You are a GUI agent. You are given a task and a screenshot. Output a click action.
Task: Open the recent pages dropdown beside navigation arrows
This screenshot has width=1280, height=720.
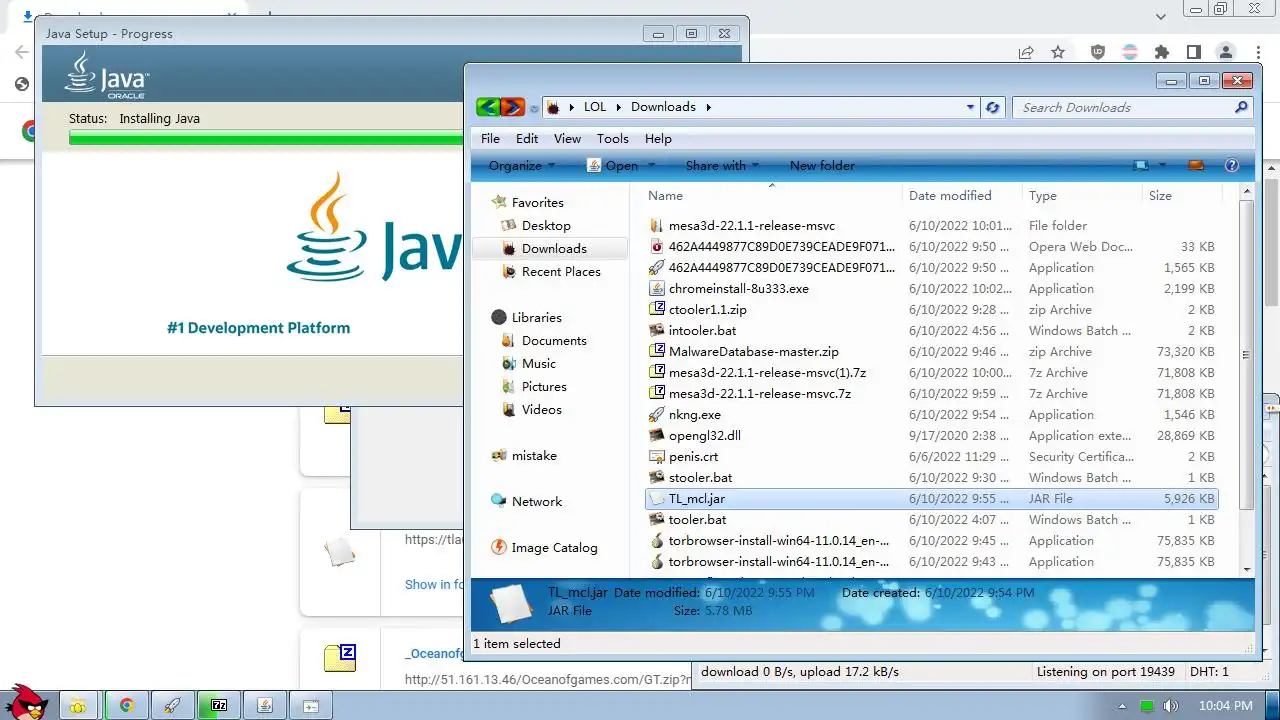(x=534, y=108)
